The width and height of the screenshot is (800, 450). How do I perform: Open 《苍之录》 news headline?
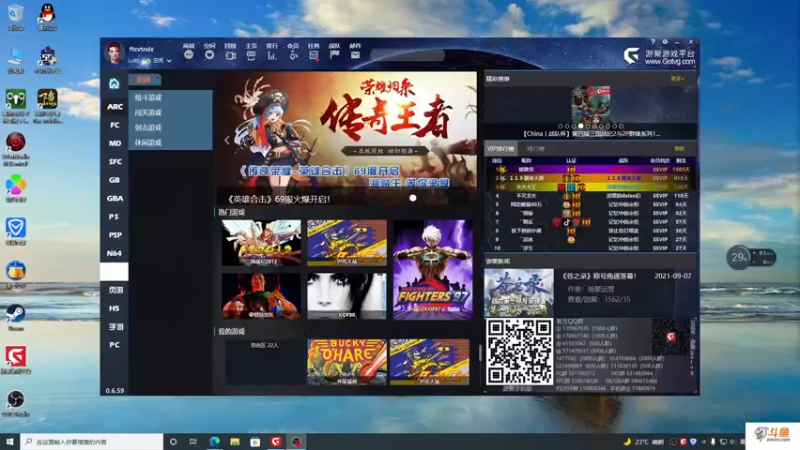click(599, 276)
